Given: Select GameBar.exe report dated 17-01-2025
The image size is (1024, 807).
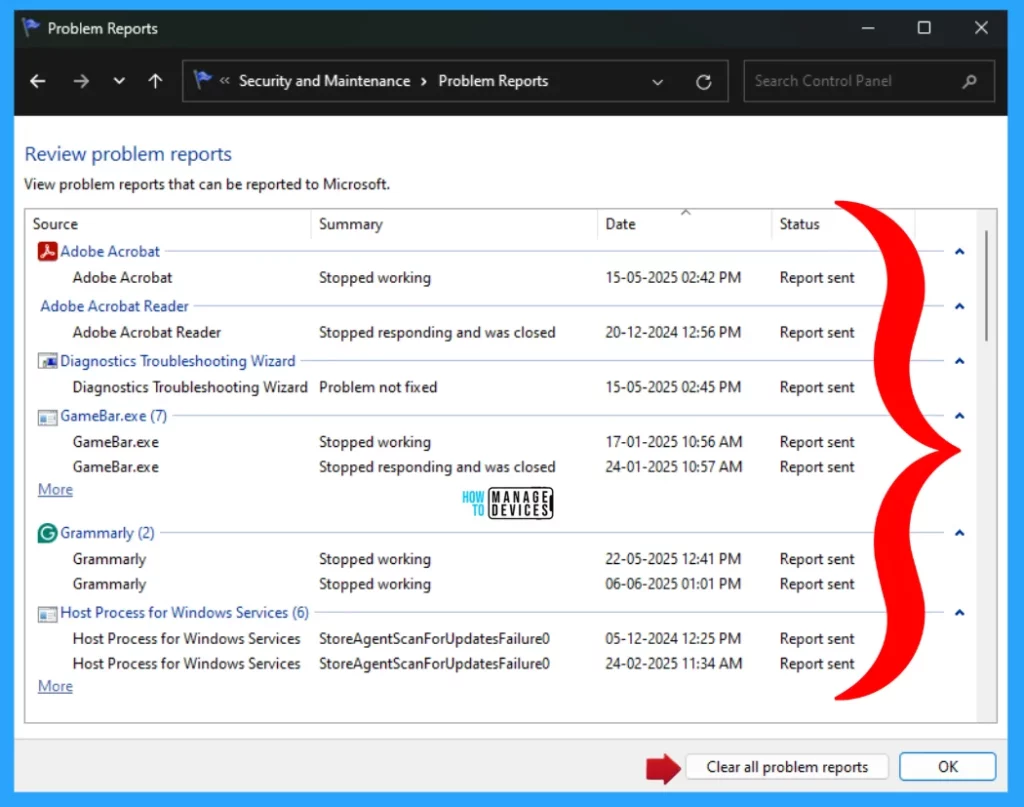Looking at the screenshot, I should 464,442.
